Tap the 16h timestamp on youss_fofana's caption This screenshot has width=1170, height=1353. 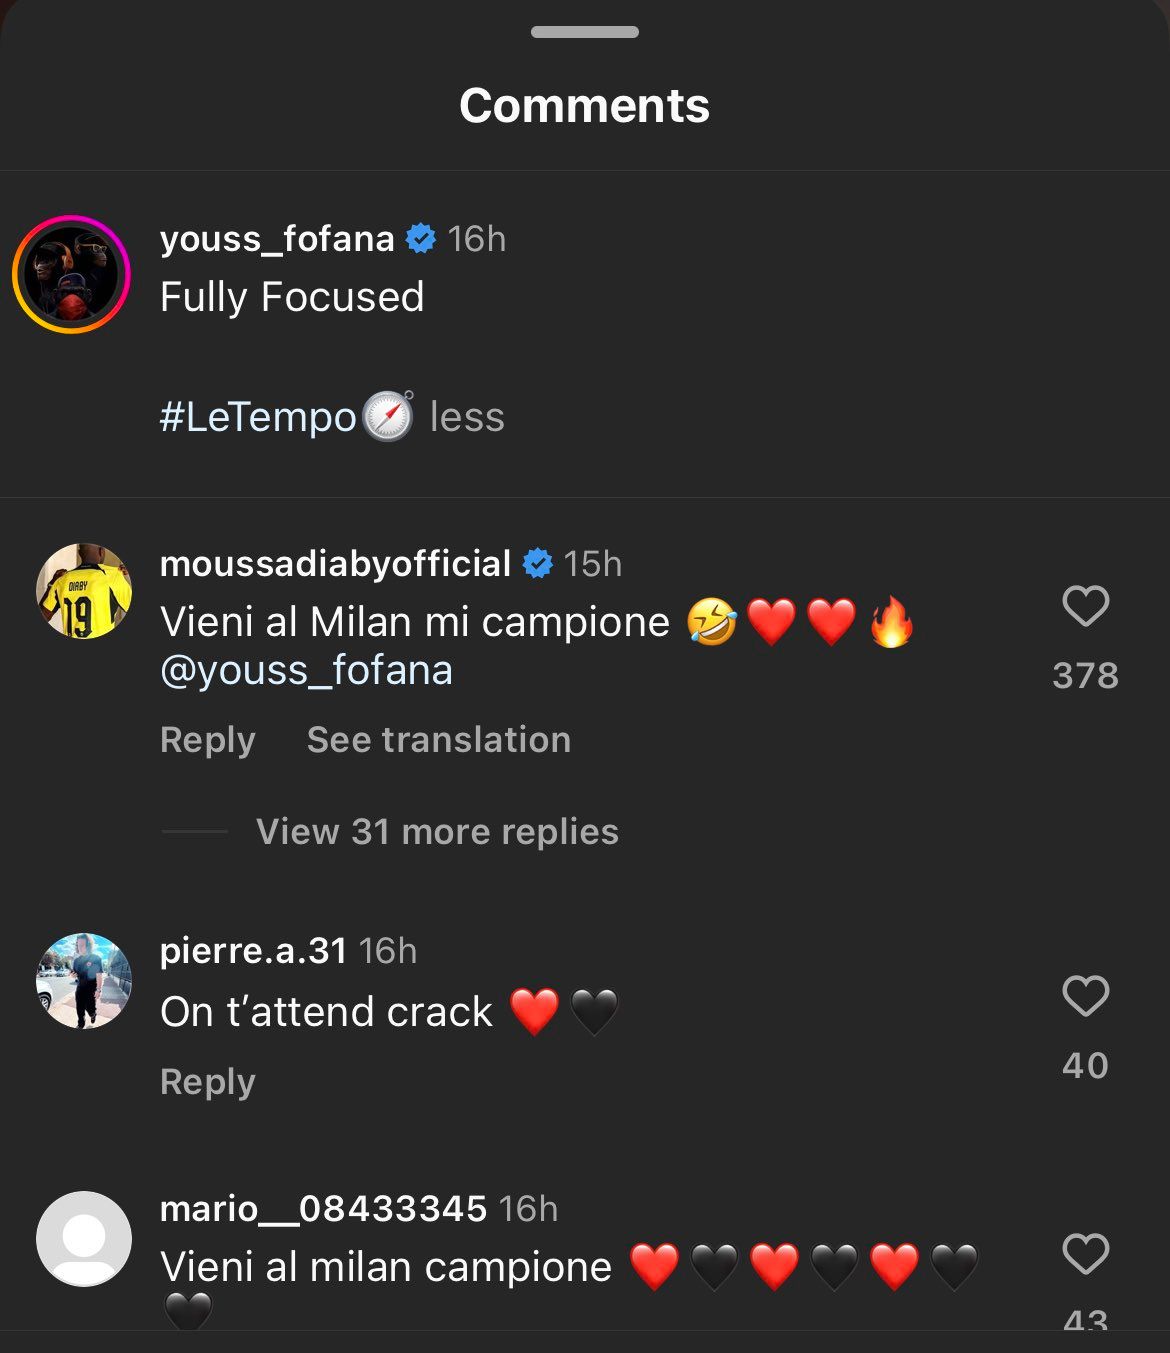pyautogui.click(x=478, y=238)
